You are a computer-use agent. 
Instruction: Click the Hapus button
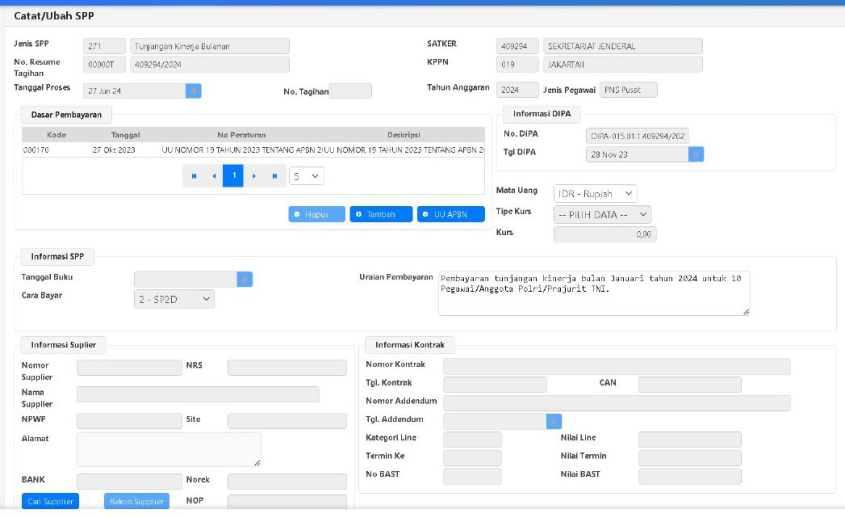(x=317, y=214)
